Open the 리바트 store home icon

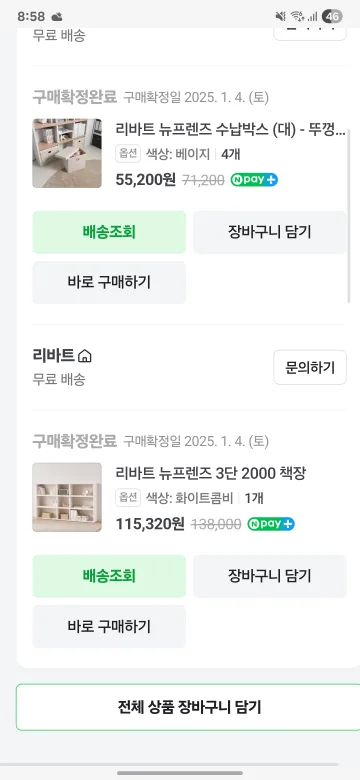[86, 356]
